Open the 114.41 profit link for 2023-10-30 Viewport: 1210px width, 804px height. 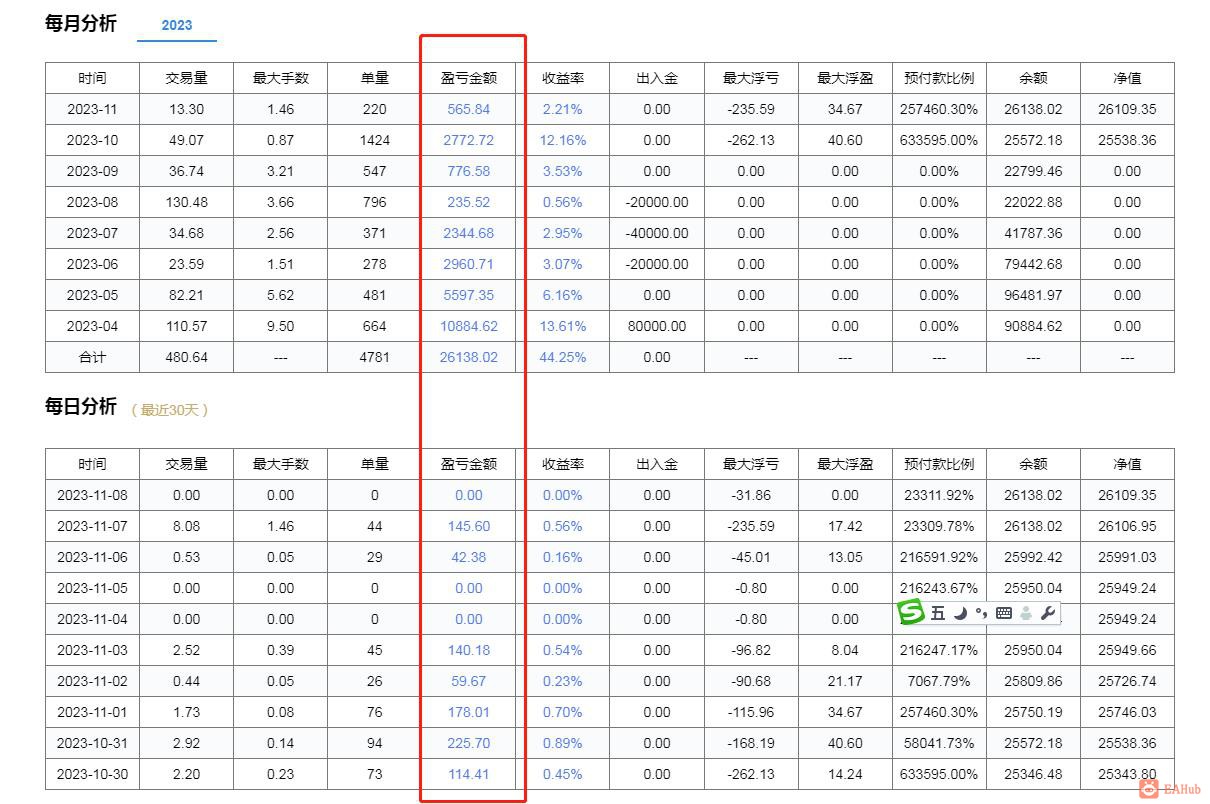pos(468,774)
